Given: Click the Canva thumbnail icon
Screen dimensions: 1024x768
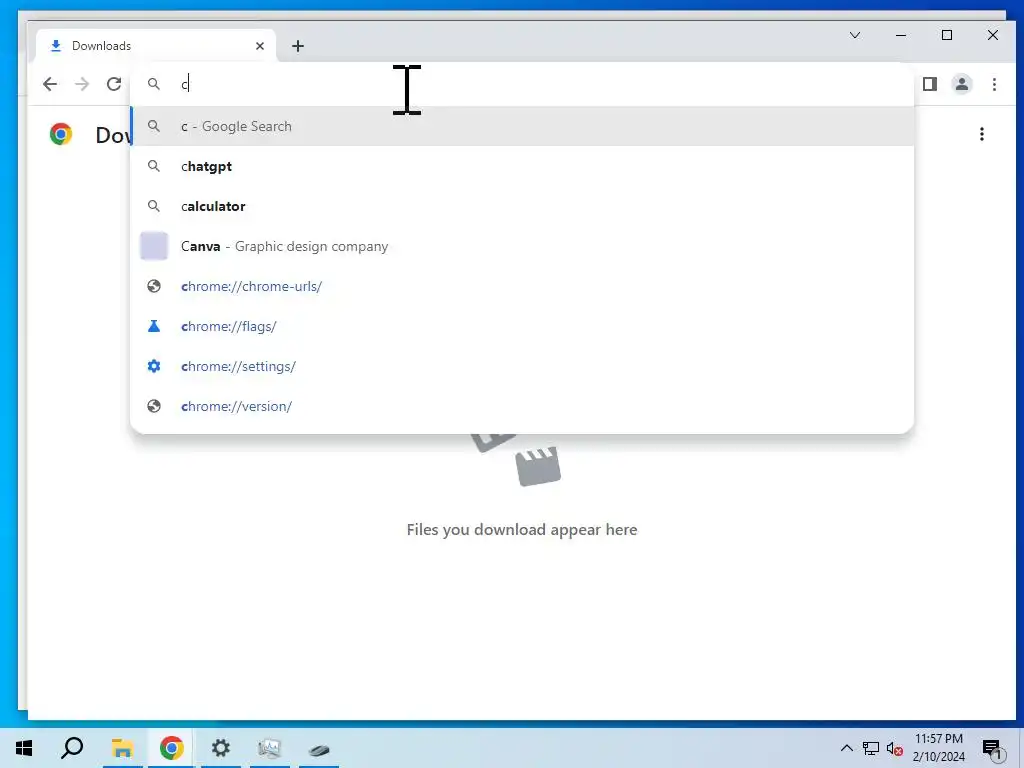Looking at the screenshot, I should [154, 246].
